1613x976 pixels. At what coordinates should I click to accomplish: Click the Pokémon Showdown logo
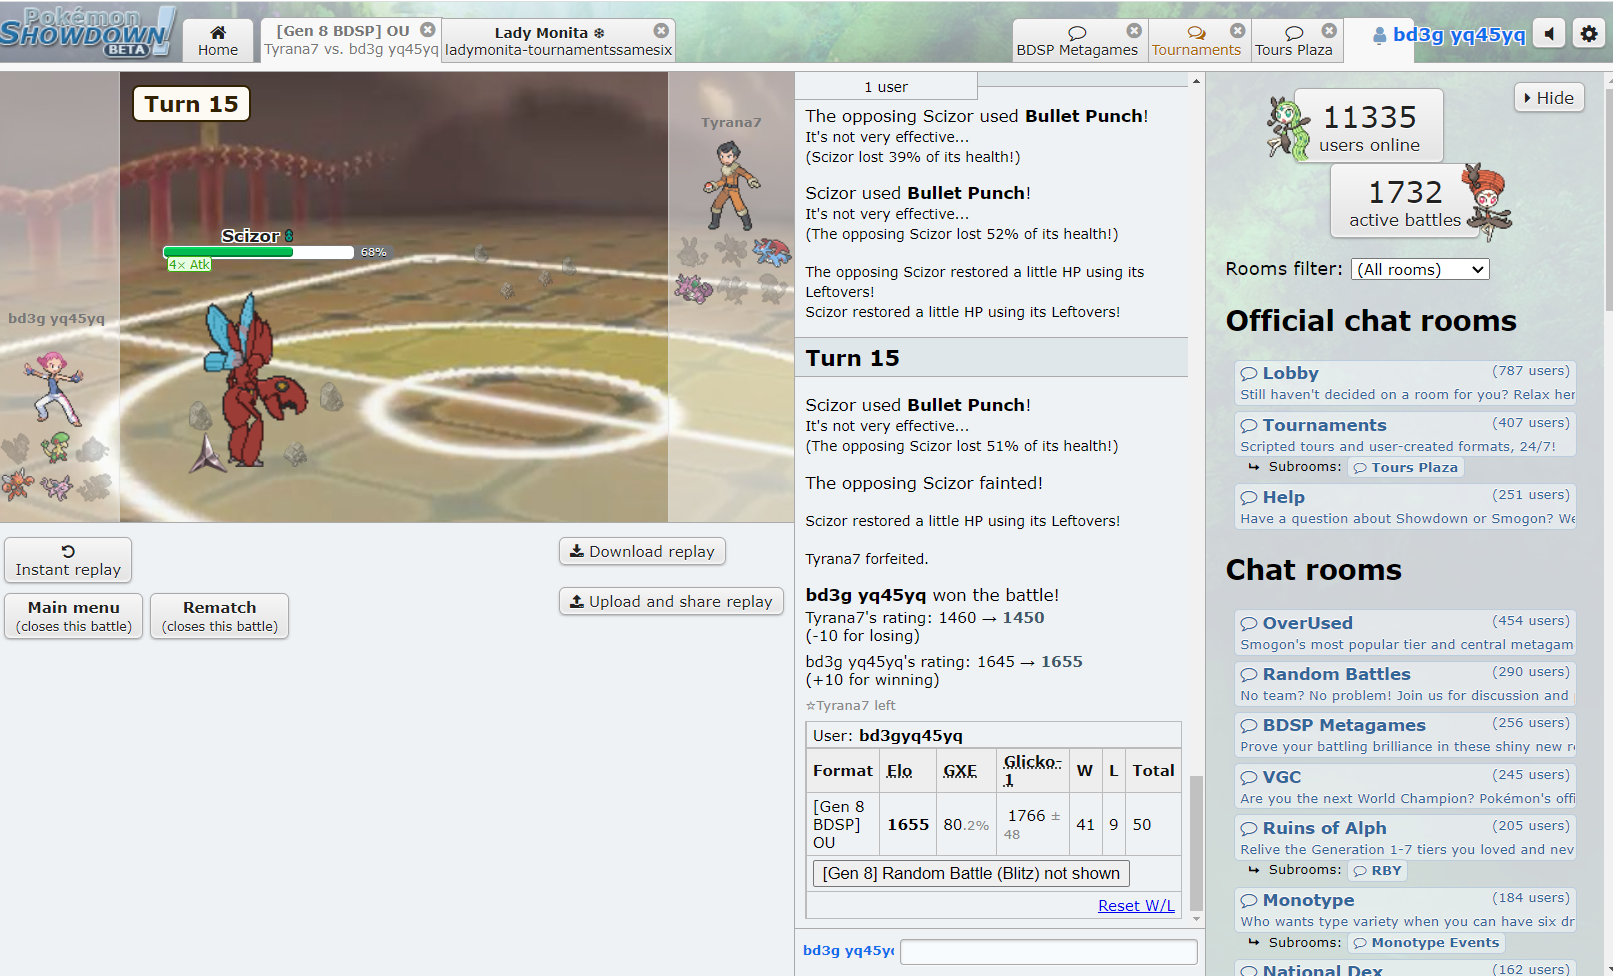(x=88, y=32)
